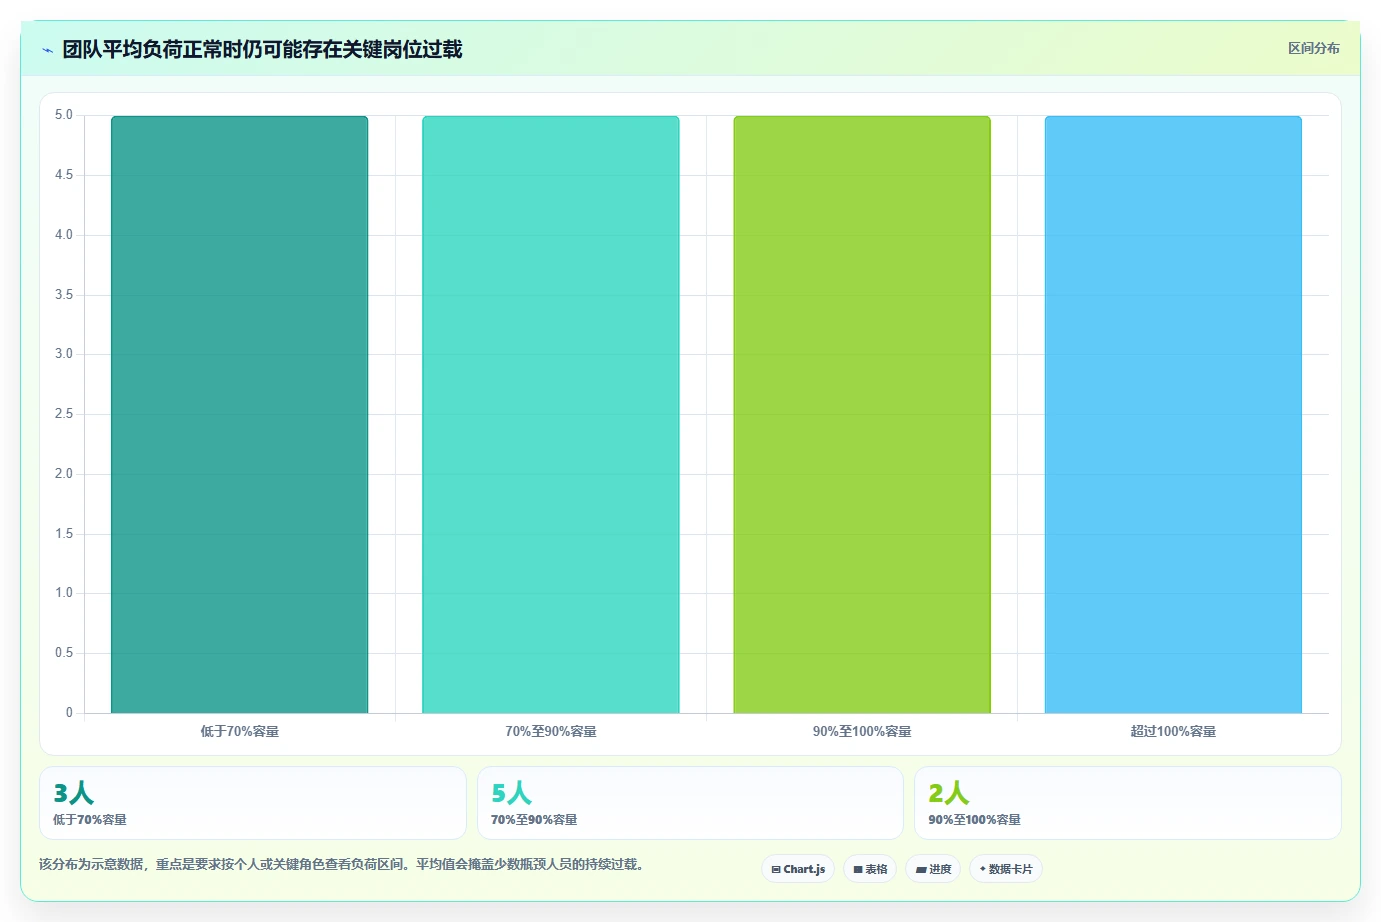Open the 数据卡片 chip
Image resolution: width=1381 pixels, height=922 pixels.
pos(1006,869)
